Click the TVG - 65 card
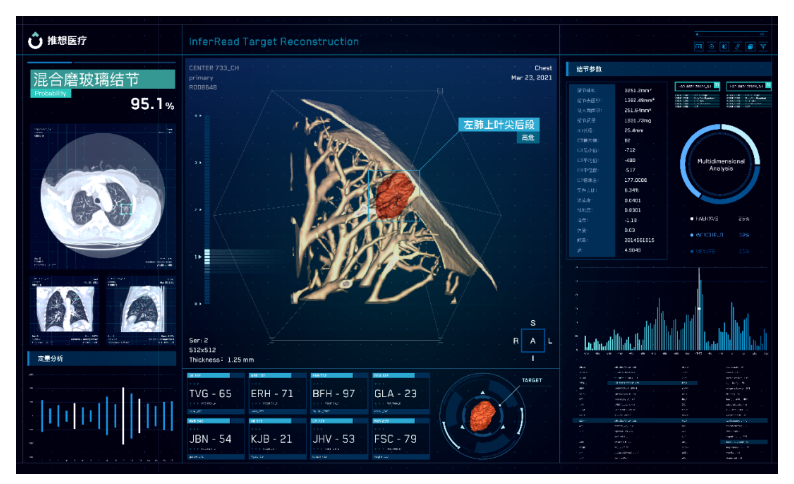Image resolution: width=794 pixels, height=484 pixels. 212,394
